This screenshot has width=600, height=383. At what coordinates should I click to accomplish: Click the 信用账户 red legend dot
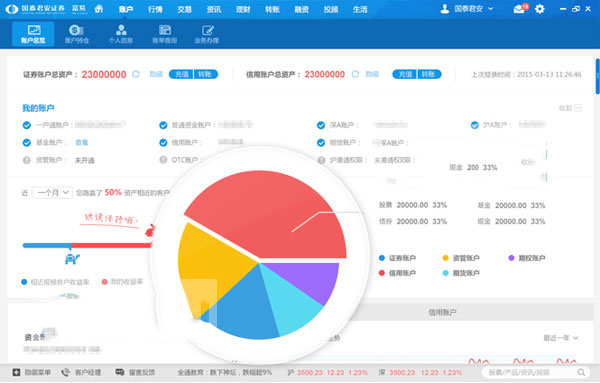pyautogui.click(x=382, y=273)
